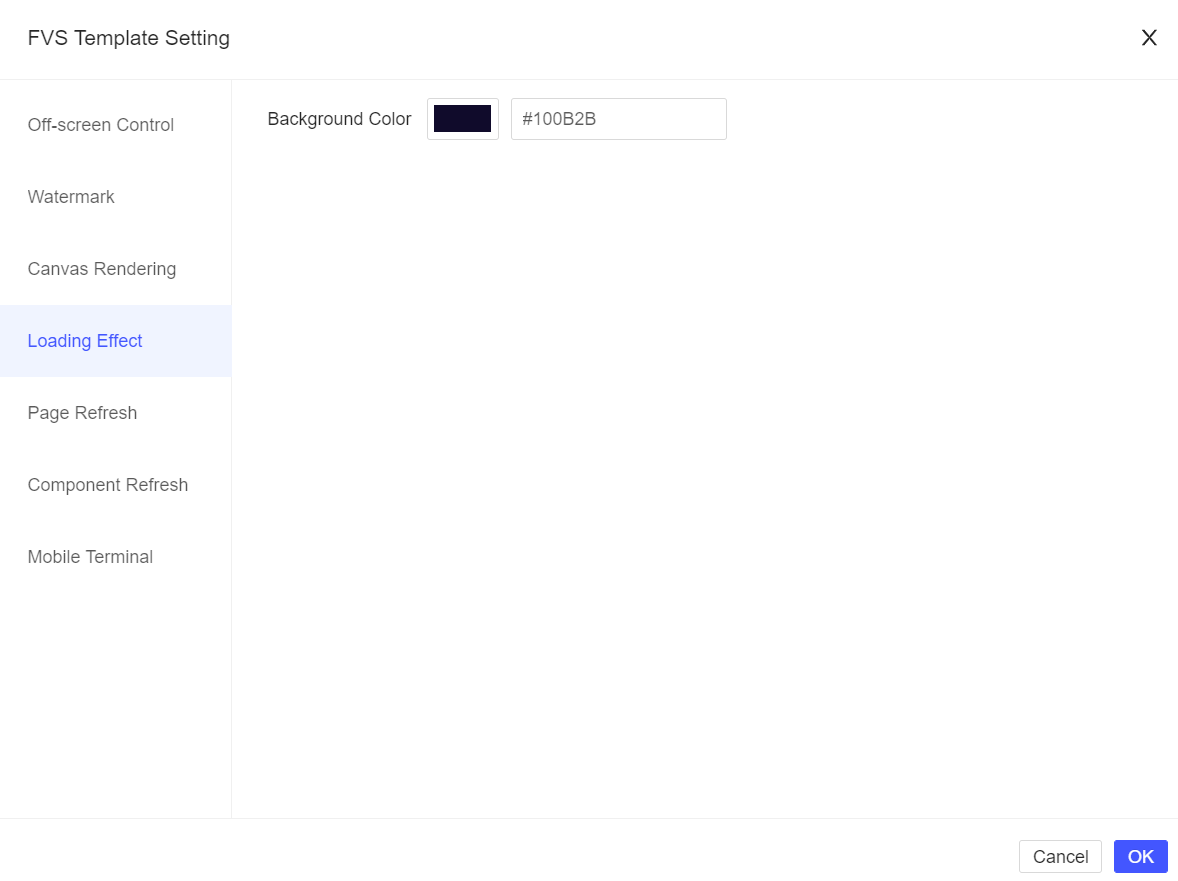Open the Background Color picker swatch
Viewport: 1178px width, 881px height.
(462, 119)
